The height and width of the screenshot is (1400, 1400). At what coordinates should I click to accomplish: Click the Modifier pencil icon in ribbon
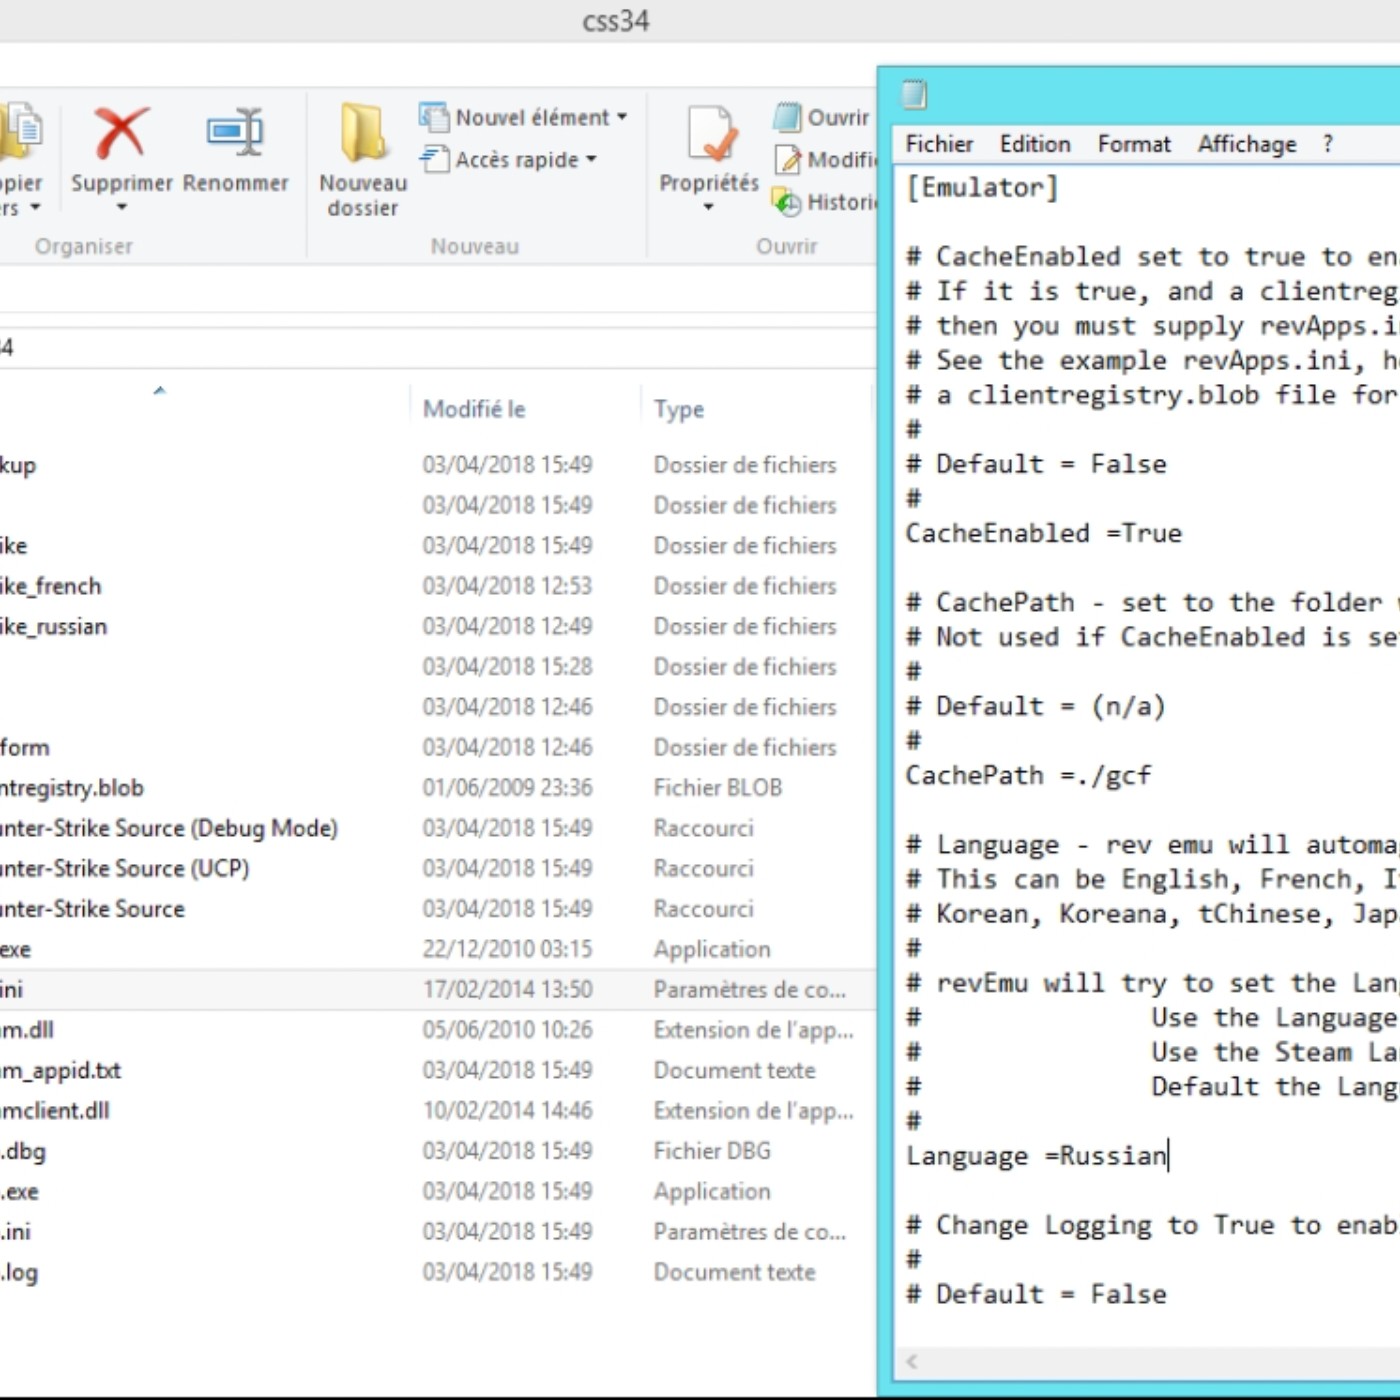pos(788,160)
